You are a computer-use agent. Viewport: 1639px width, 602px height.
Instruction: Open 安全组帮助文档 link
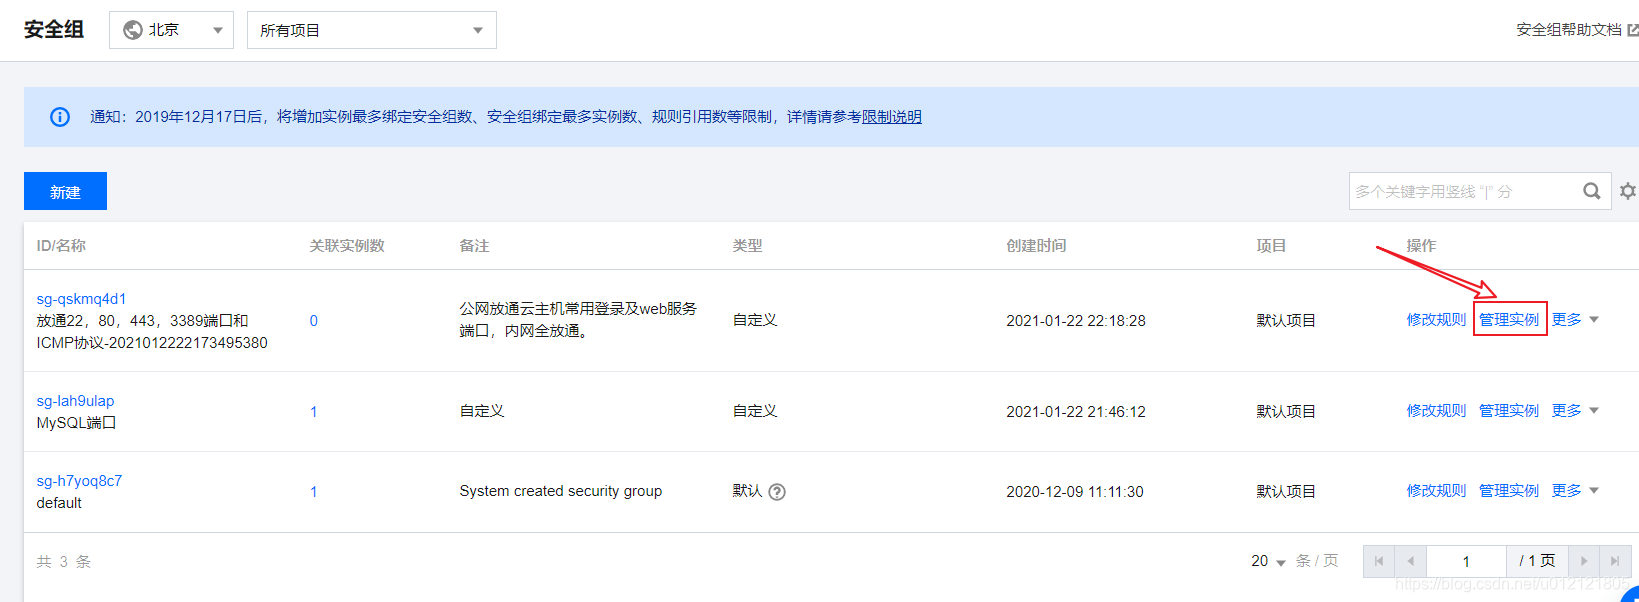pyautogui.click(x=1576, y=30)
